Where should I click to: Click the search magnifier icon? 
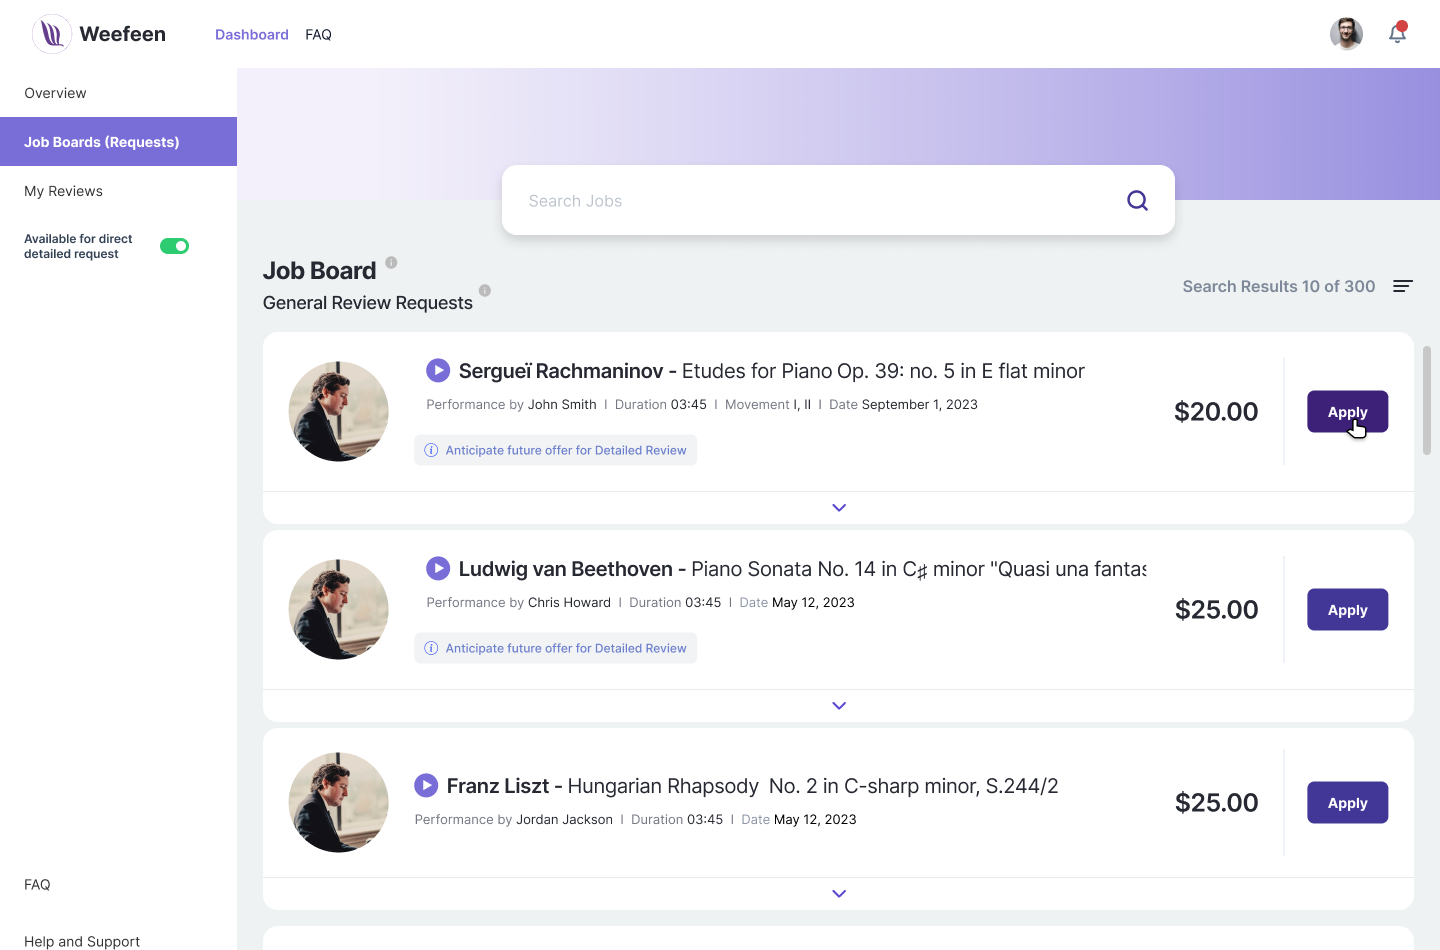pyautogui.click(x=1137, y=201)
